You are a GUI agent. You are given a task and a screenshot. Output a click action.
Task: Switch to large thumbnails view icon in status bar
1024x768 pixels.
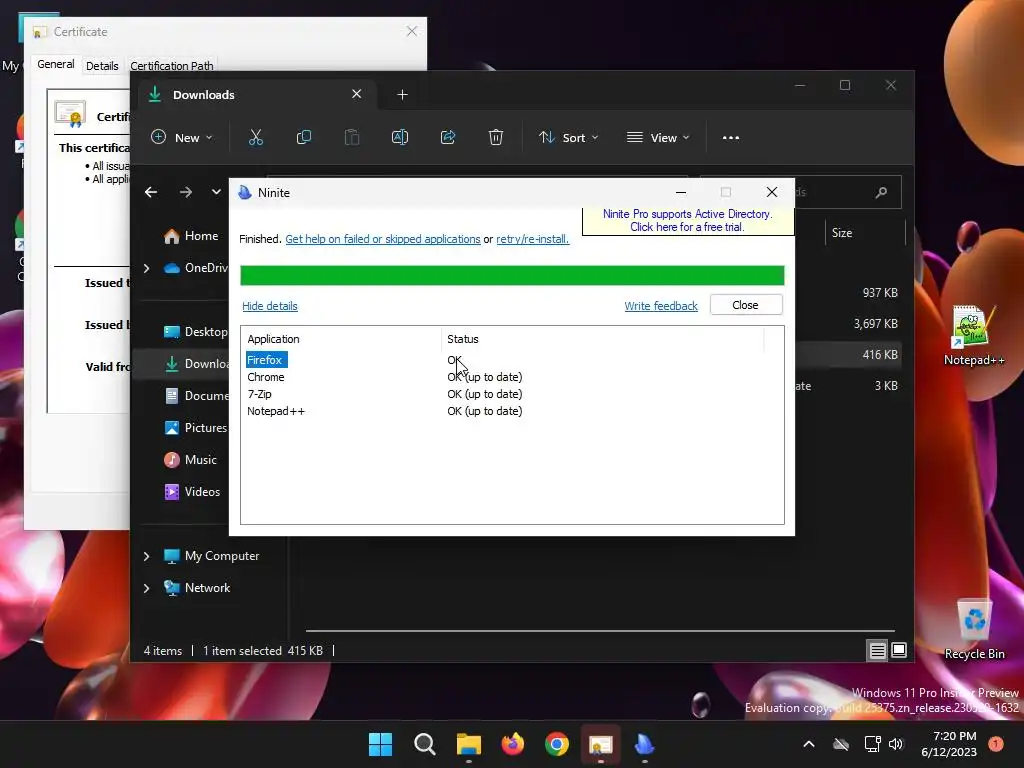tap(899, 650)
